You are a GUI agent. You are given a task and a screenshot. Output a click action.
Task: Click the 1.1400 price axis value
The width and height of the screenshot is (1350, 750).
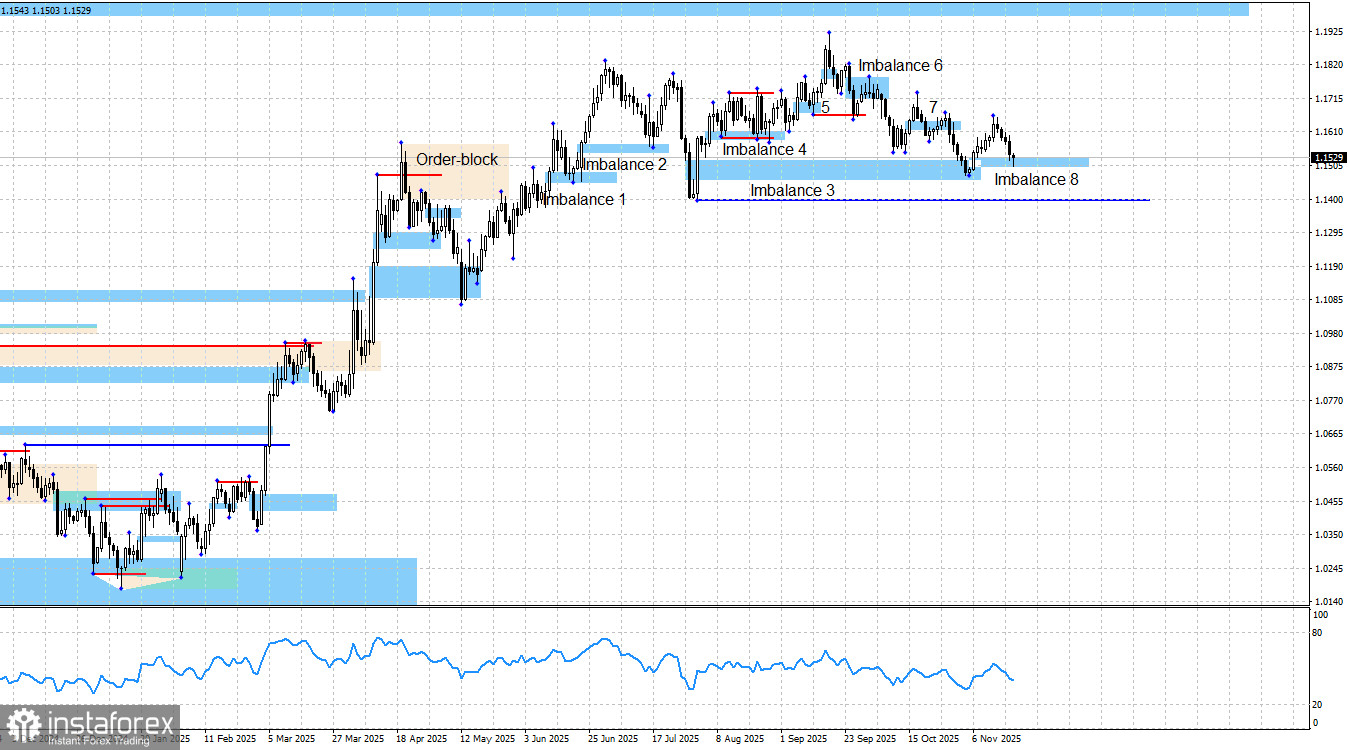tap(1330, 200)
